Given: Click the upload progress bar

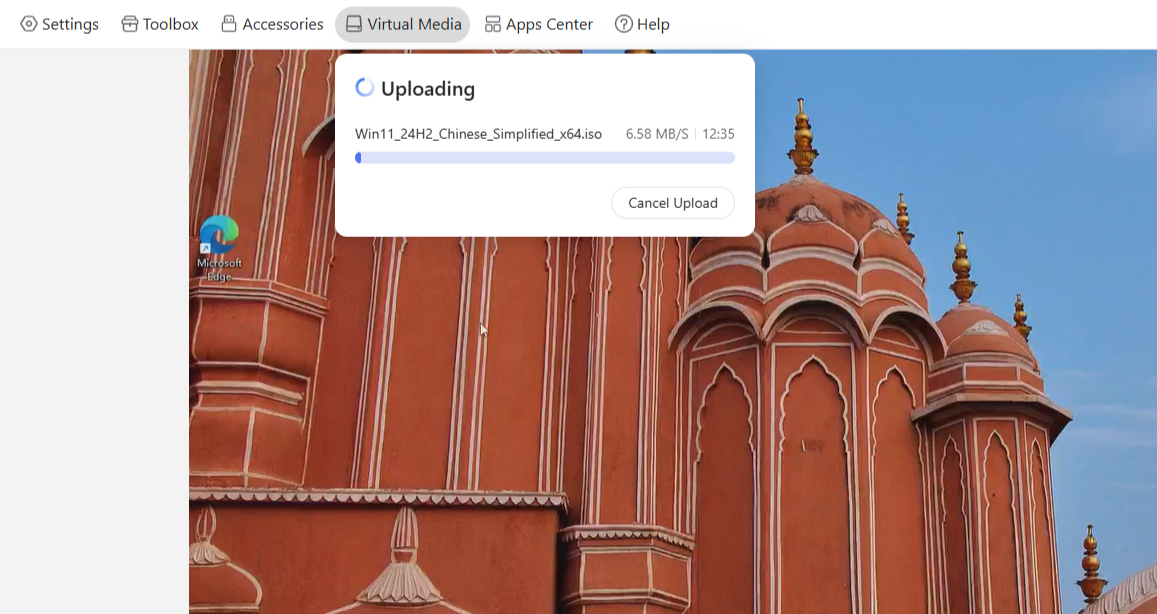Looking at the screenshot, I should (x=545, y=158).
